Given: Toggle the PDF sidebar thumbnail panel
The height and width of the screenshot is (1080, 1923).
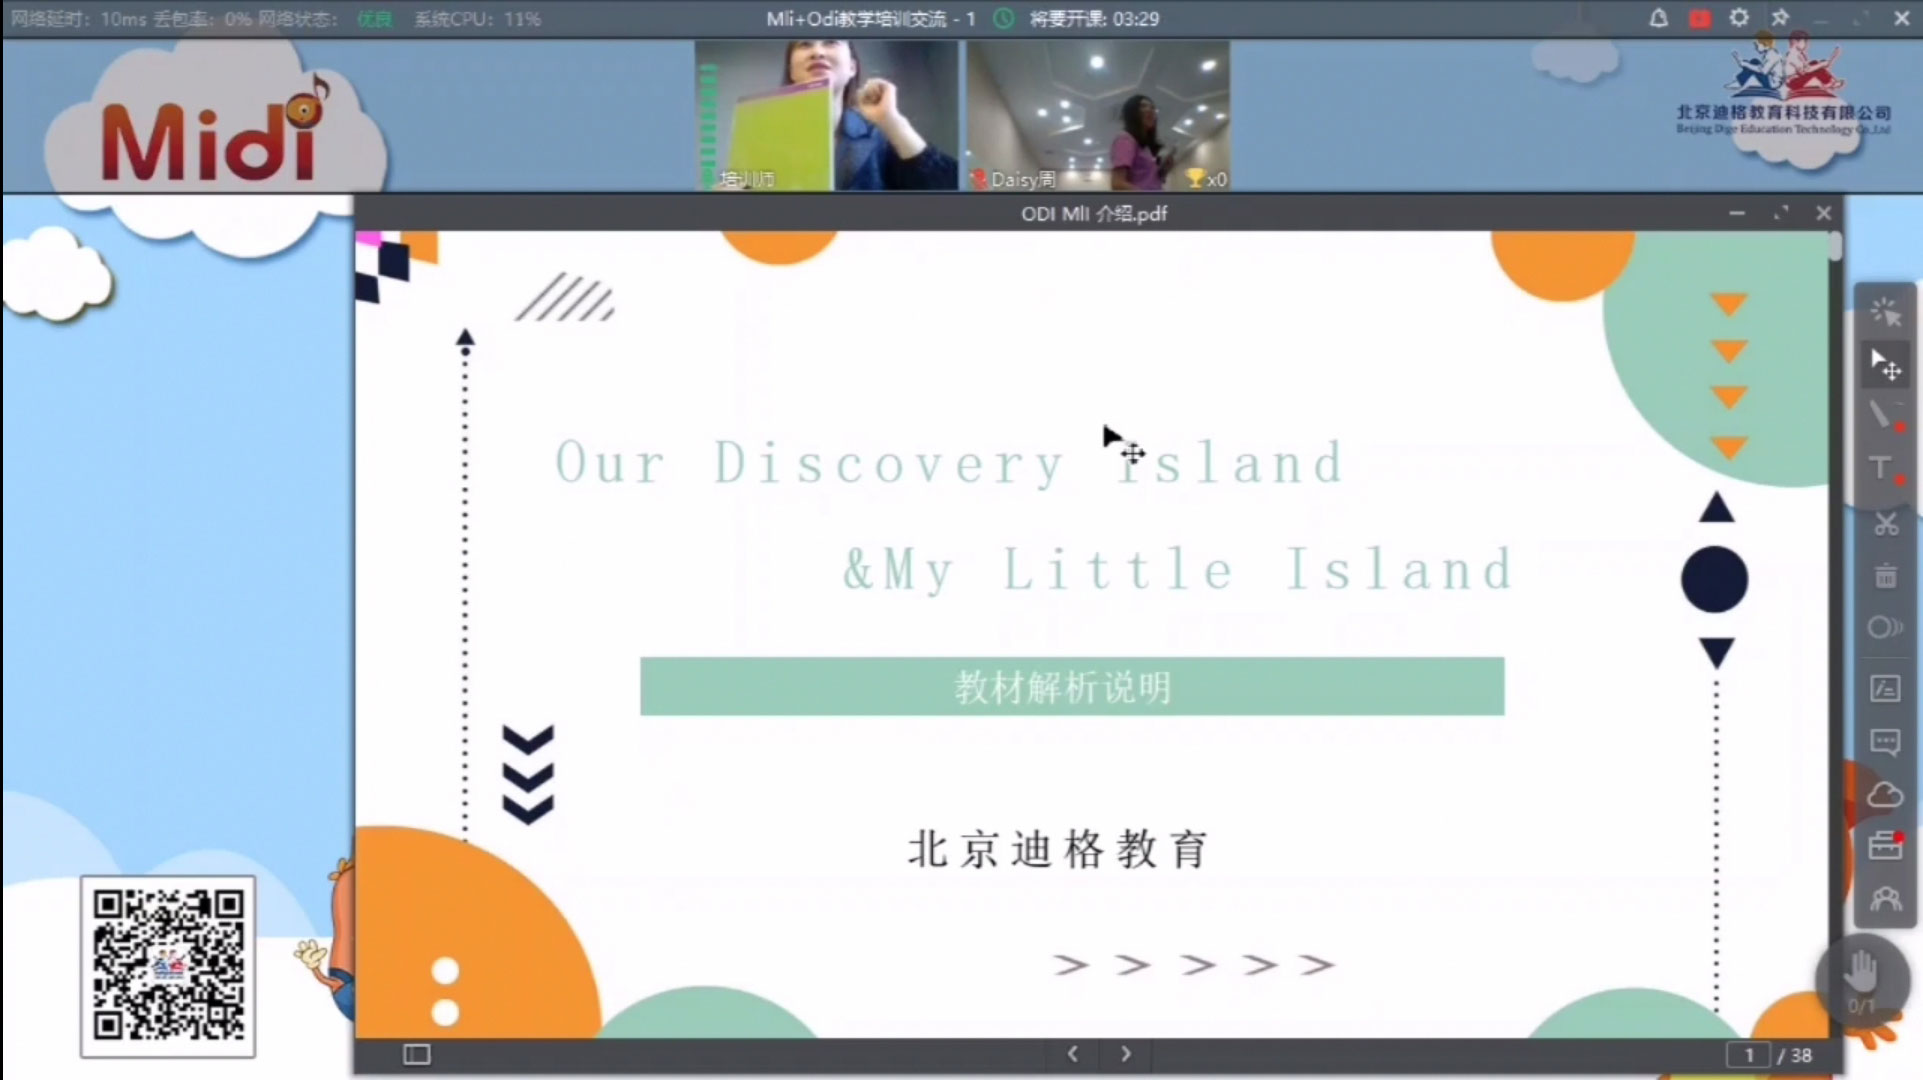Looking at the screenshot, I should tap(417, 1054).
